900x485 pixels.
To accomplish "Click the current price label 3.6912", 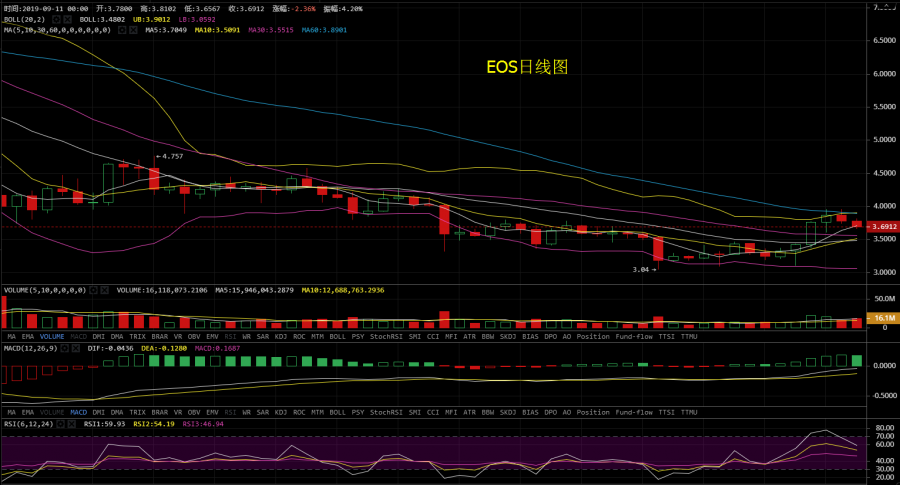I will [883, 227].
